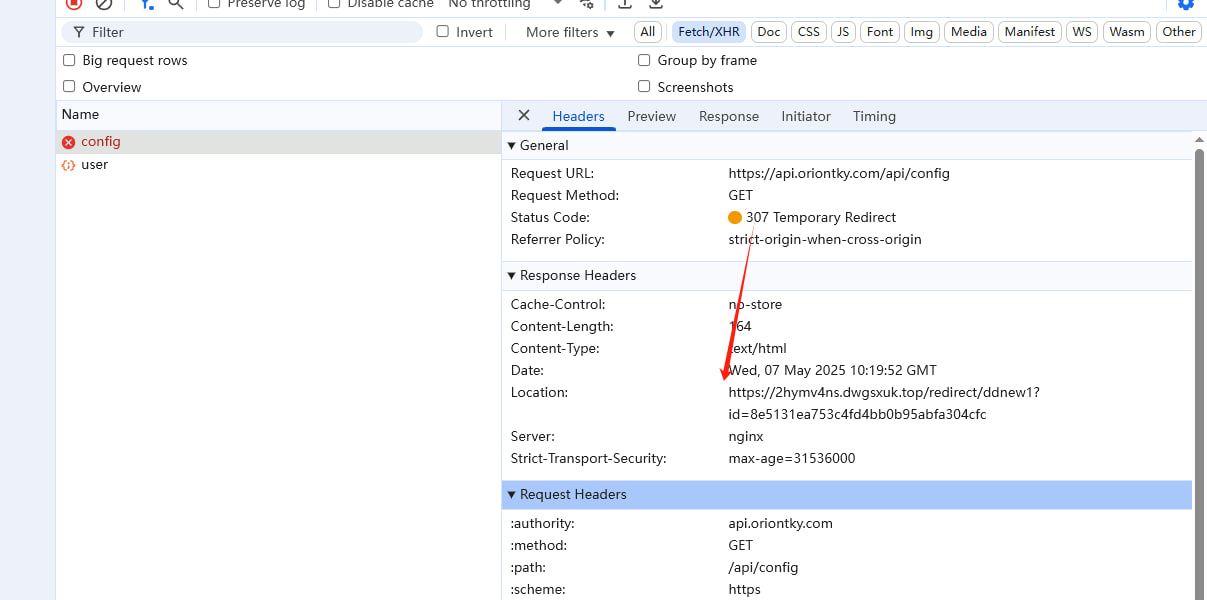Click the export HAR download icon
1207x600 pixels.
click(656, 4)
